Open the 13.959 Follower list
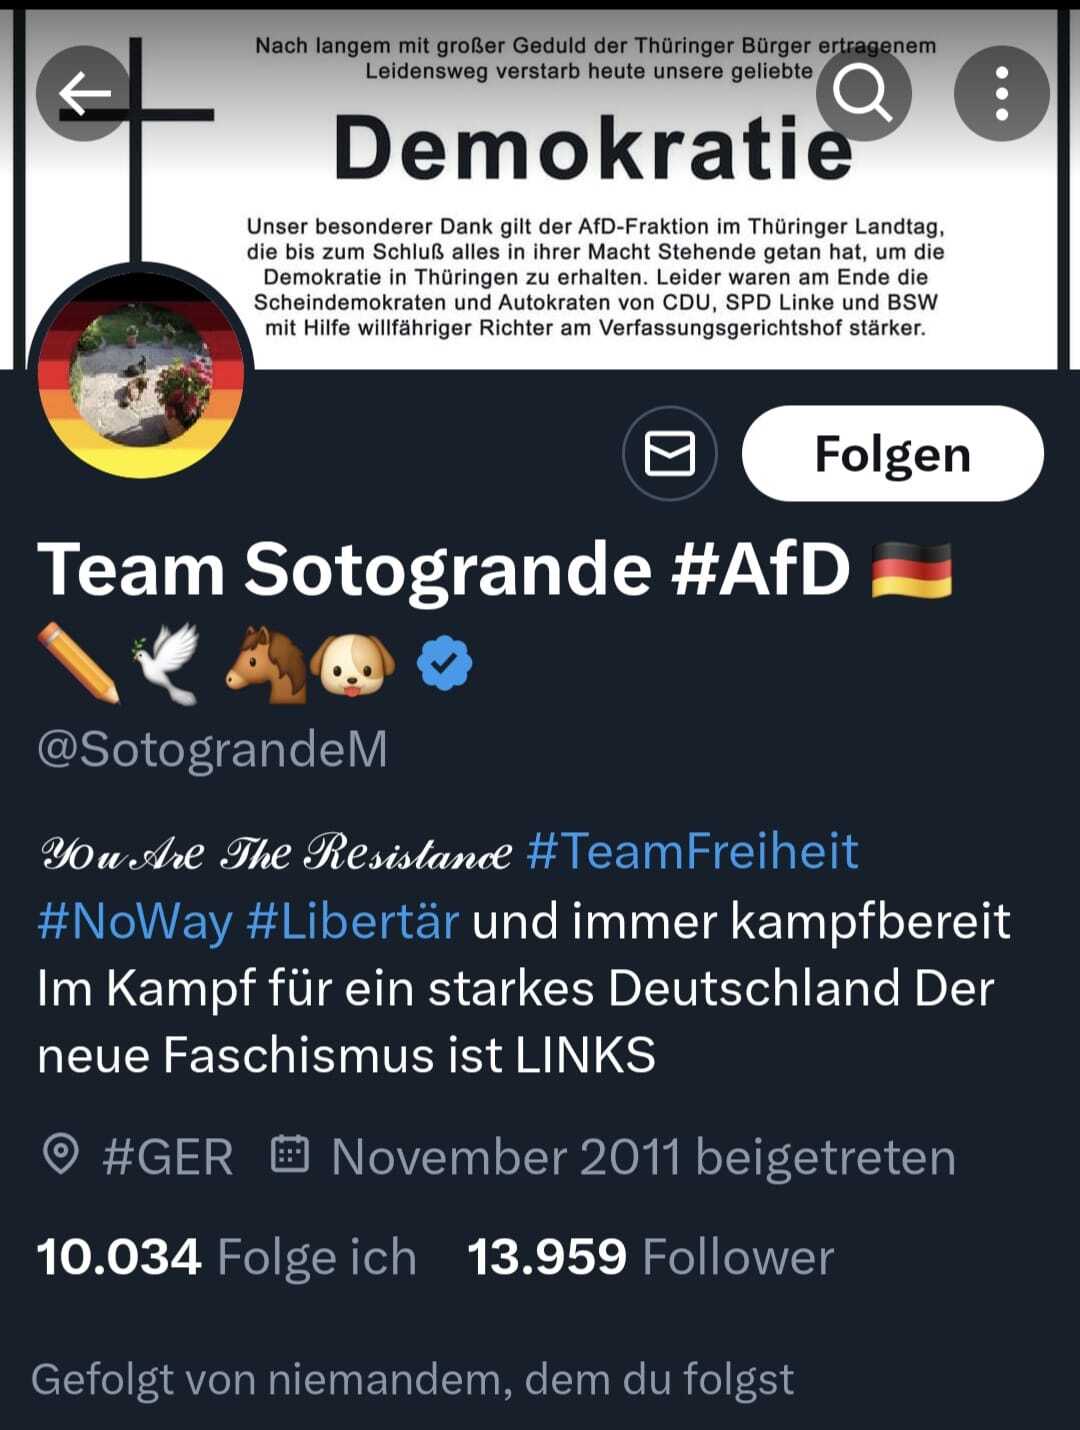This screenshot has height=1430, width=1080. coord(651,1257)
